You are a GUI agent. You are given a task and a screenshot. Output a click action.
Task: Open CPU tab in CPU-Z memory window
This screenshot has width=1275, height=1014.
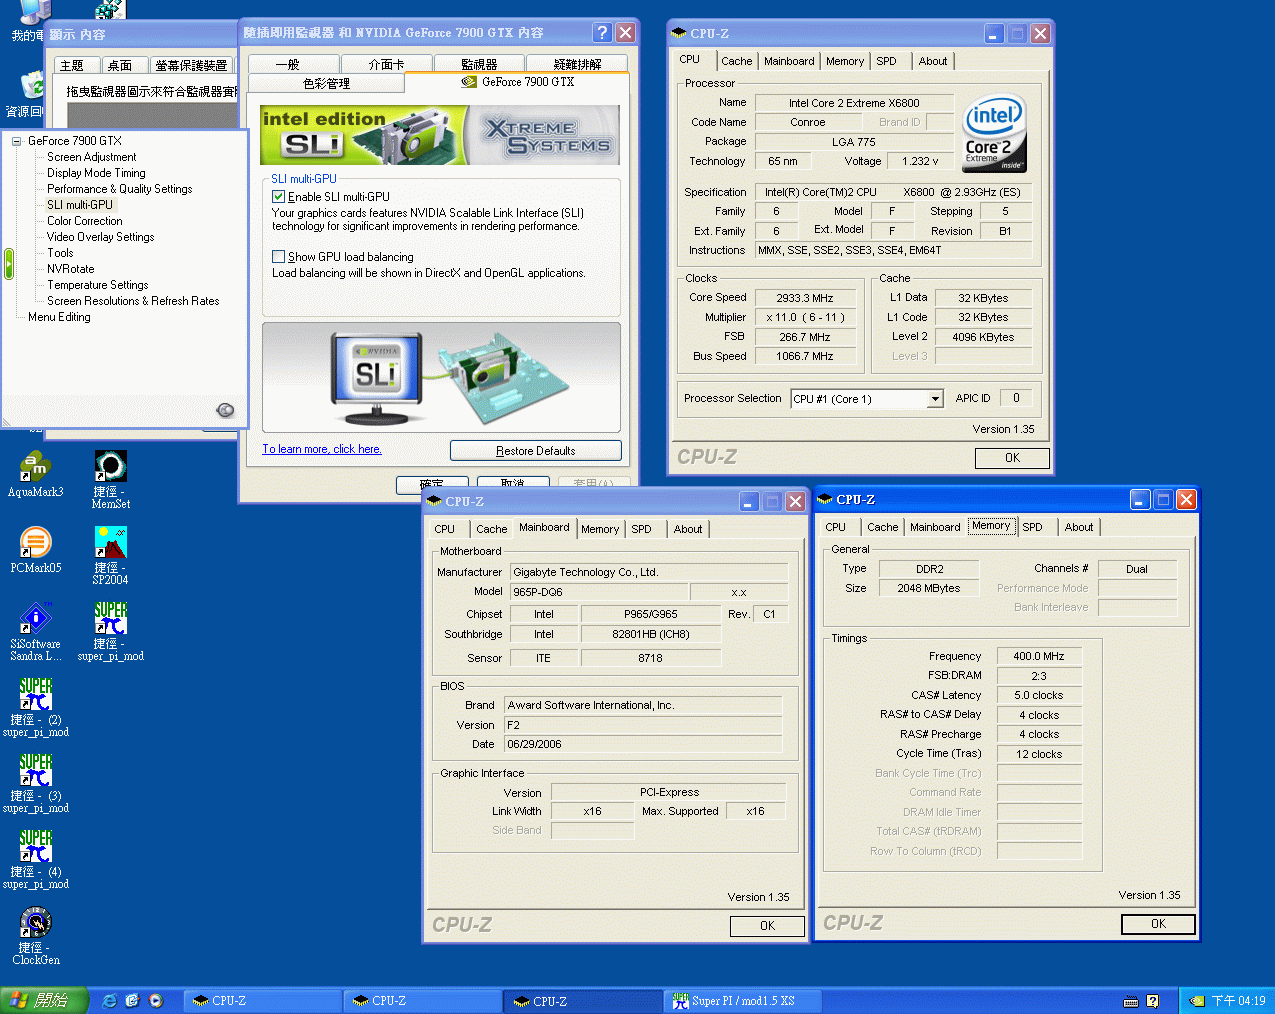[x=836, y=527]
